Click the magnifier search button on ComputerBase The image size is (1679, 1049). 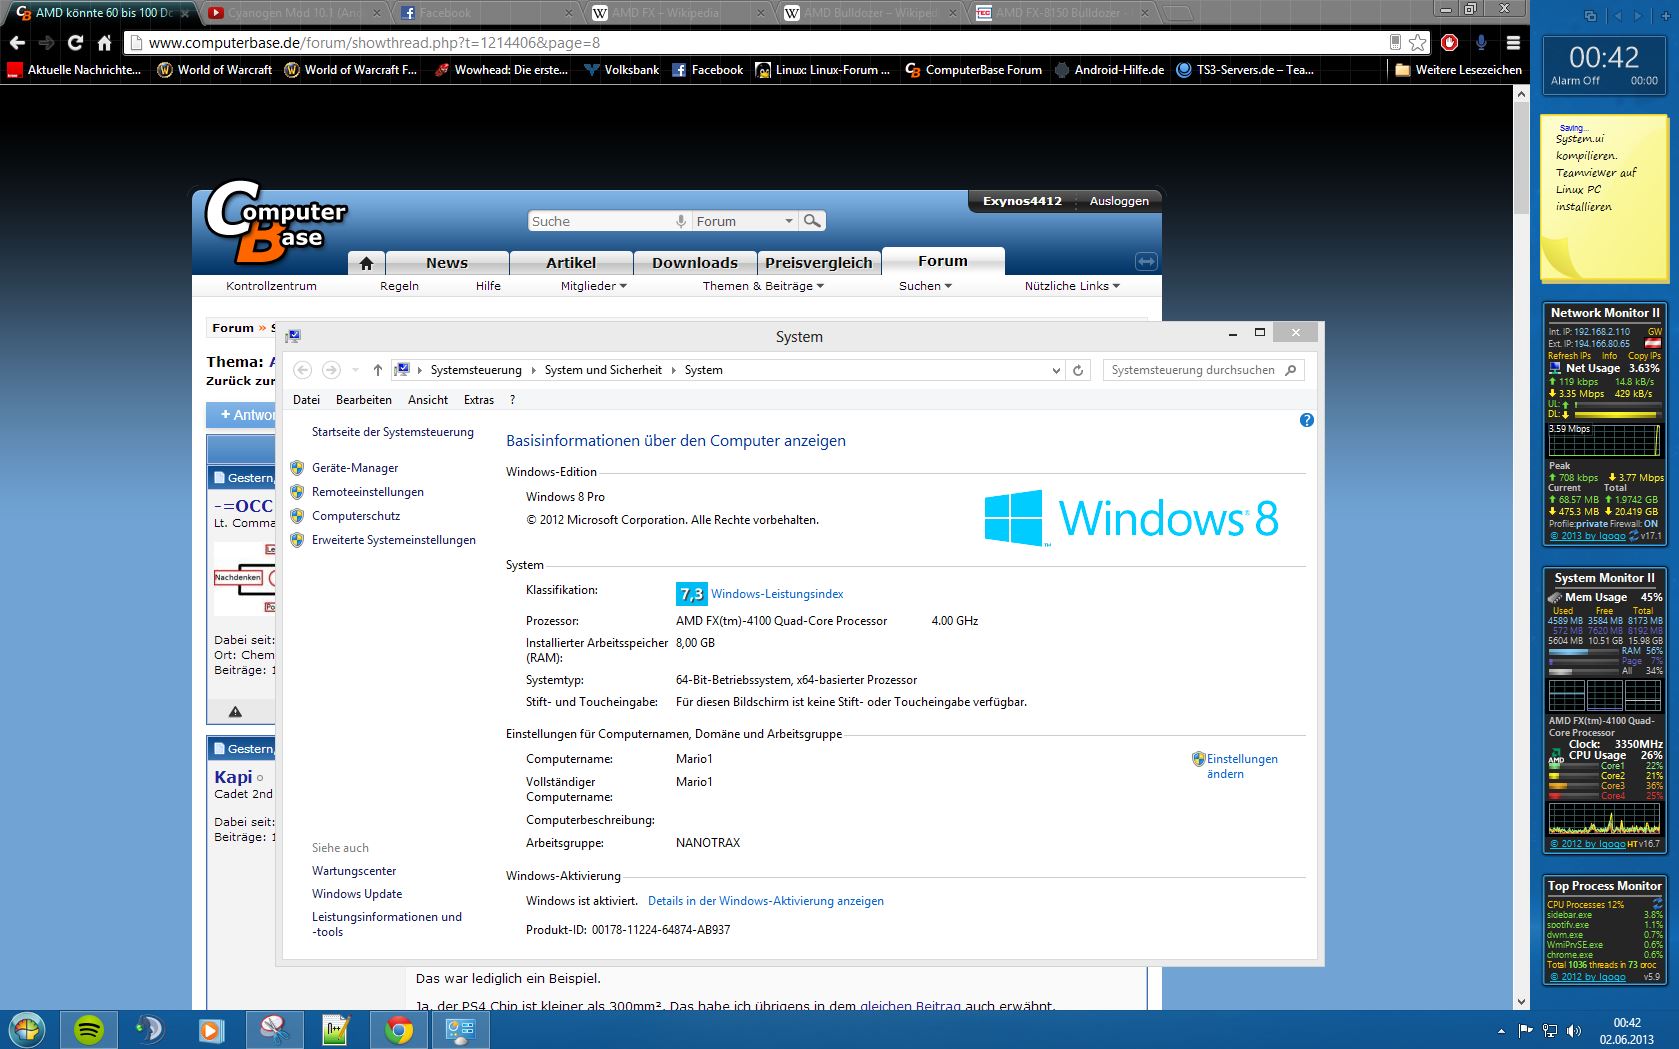[813, 221]
